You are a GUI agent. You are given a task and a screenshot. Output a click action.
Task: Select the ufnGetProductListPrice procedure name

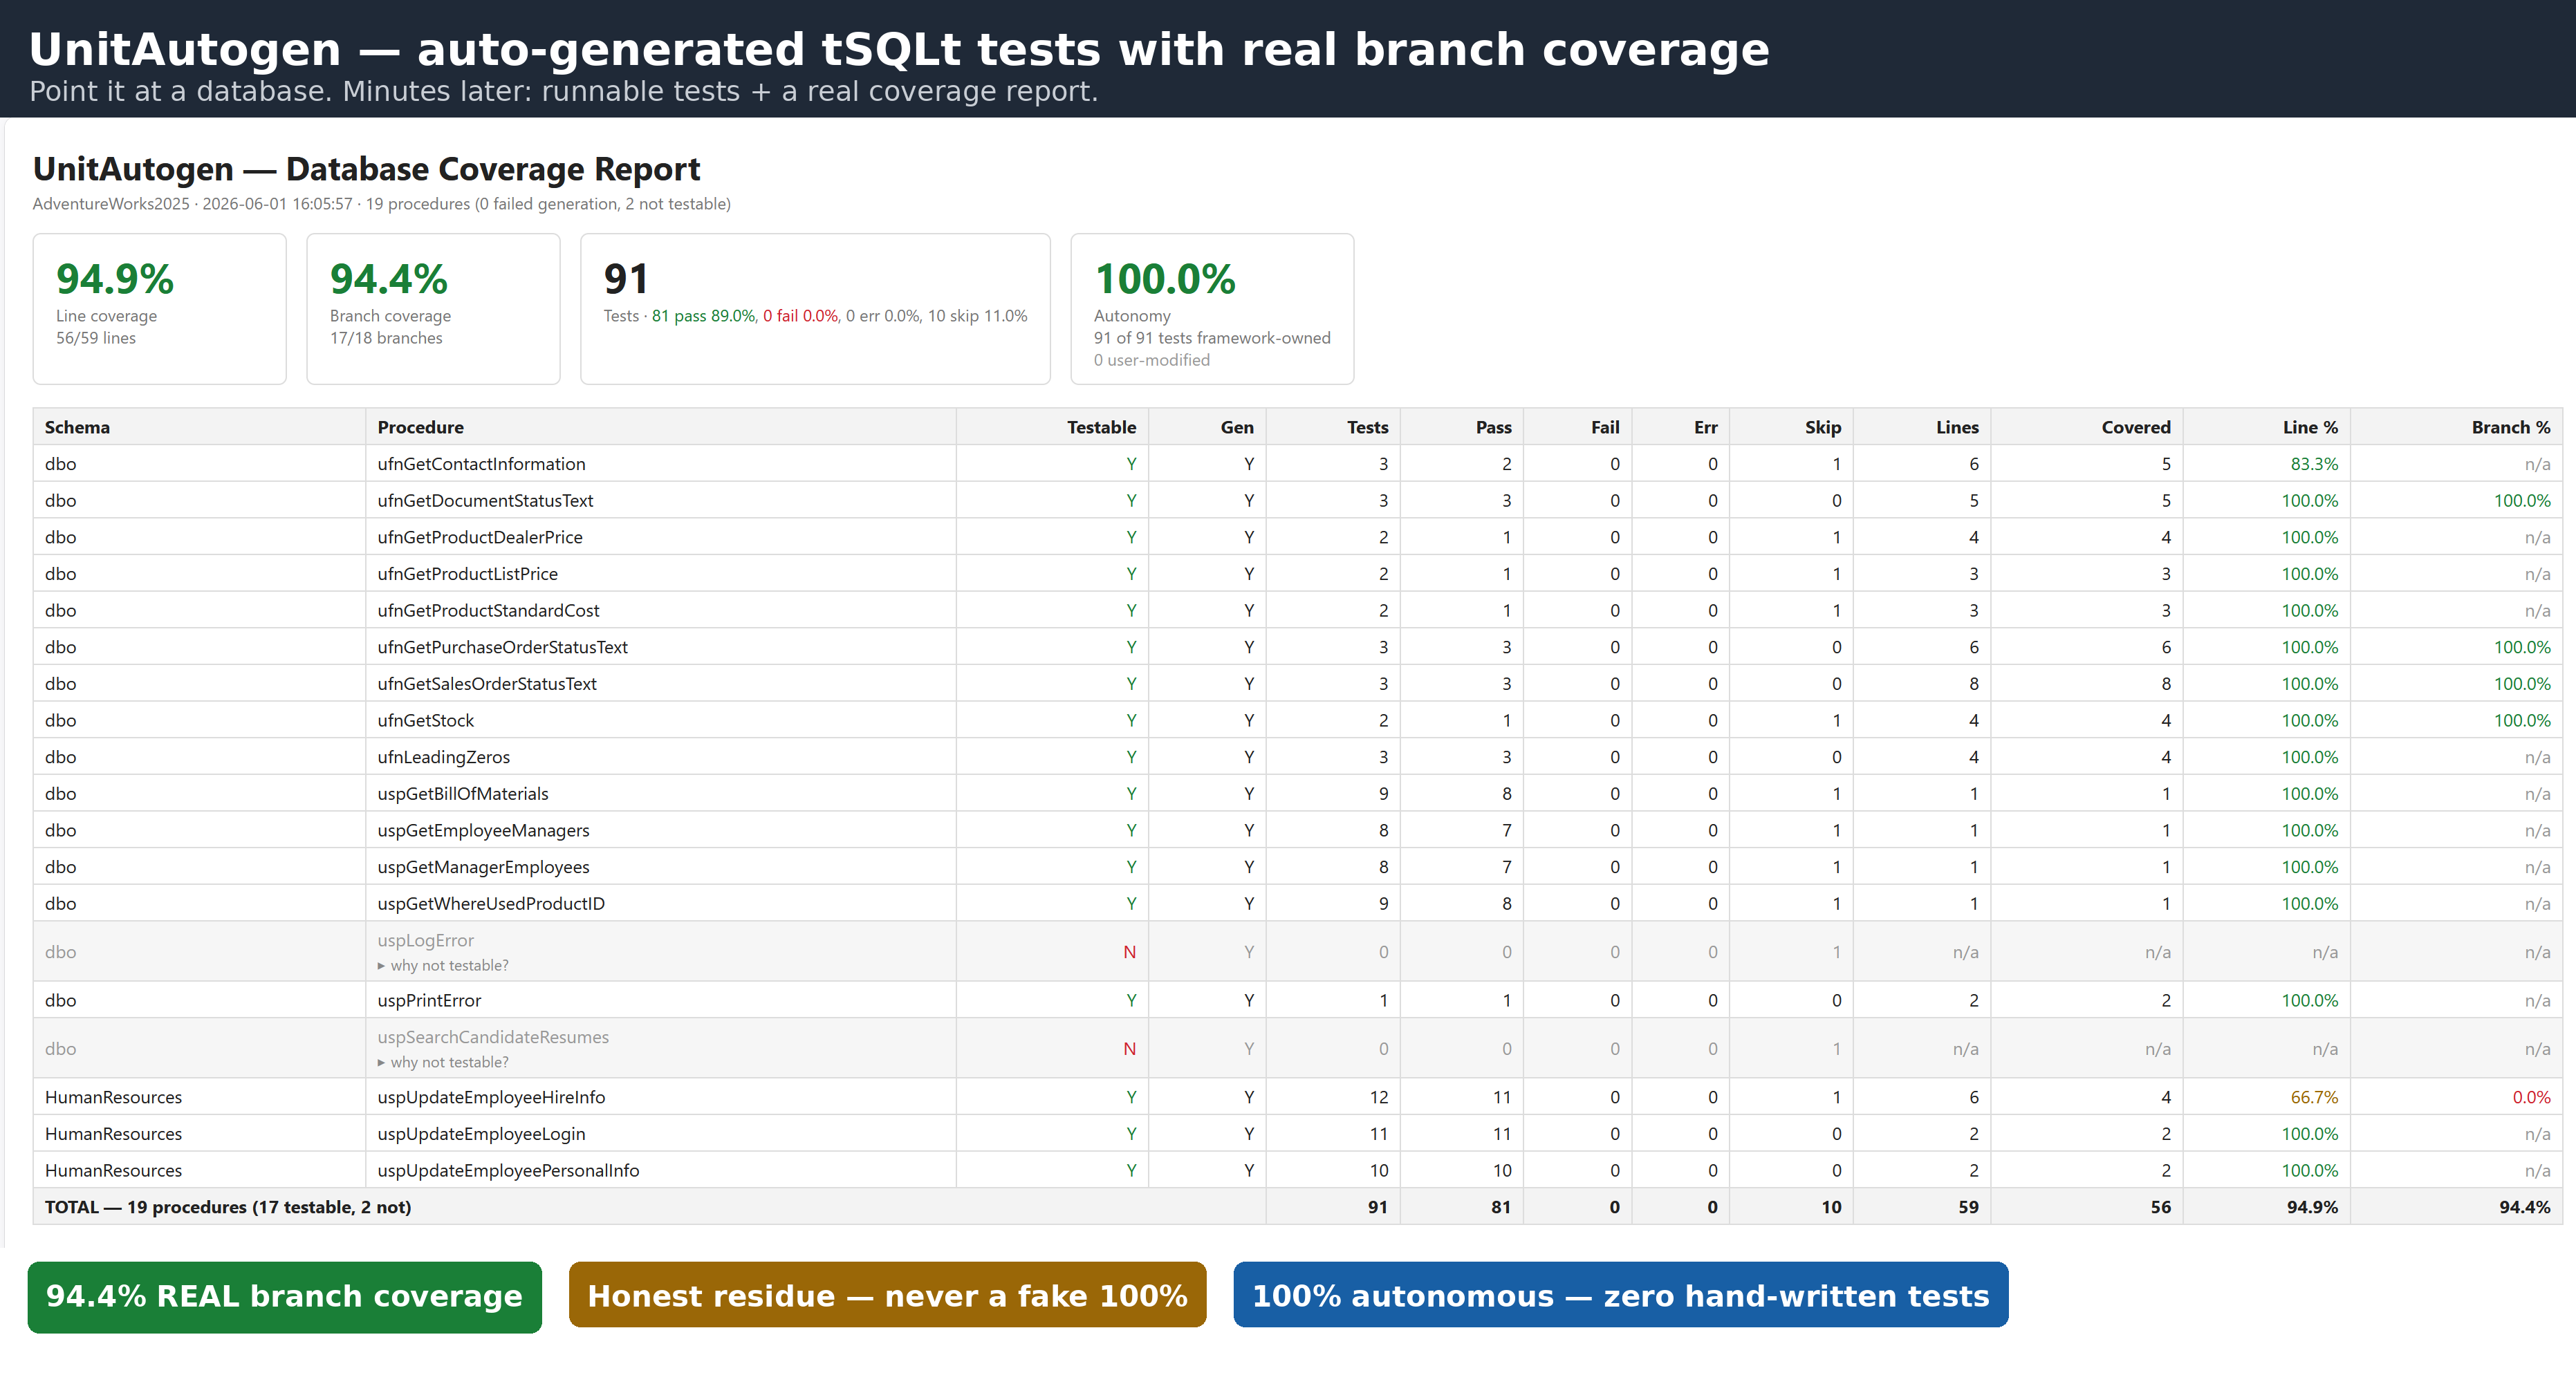point(467,574)
